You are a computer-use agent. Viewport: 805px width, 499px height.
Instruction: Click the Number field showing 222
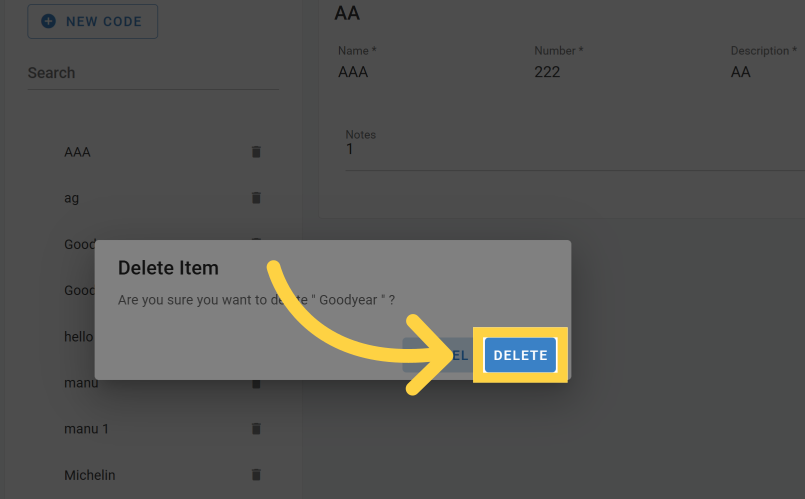(x=616, y=72)
